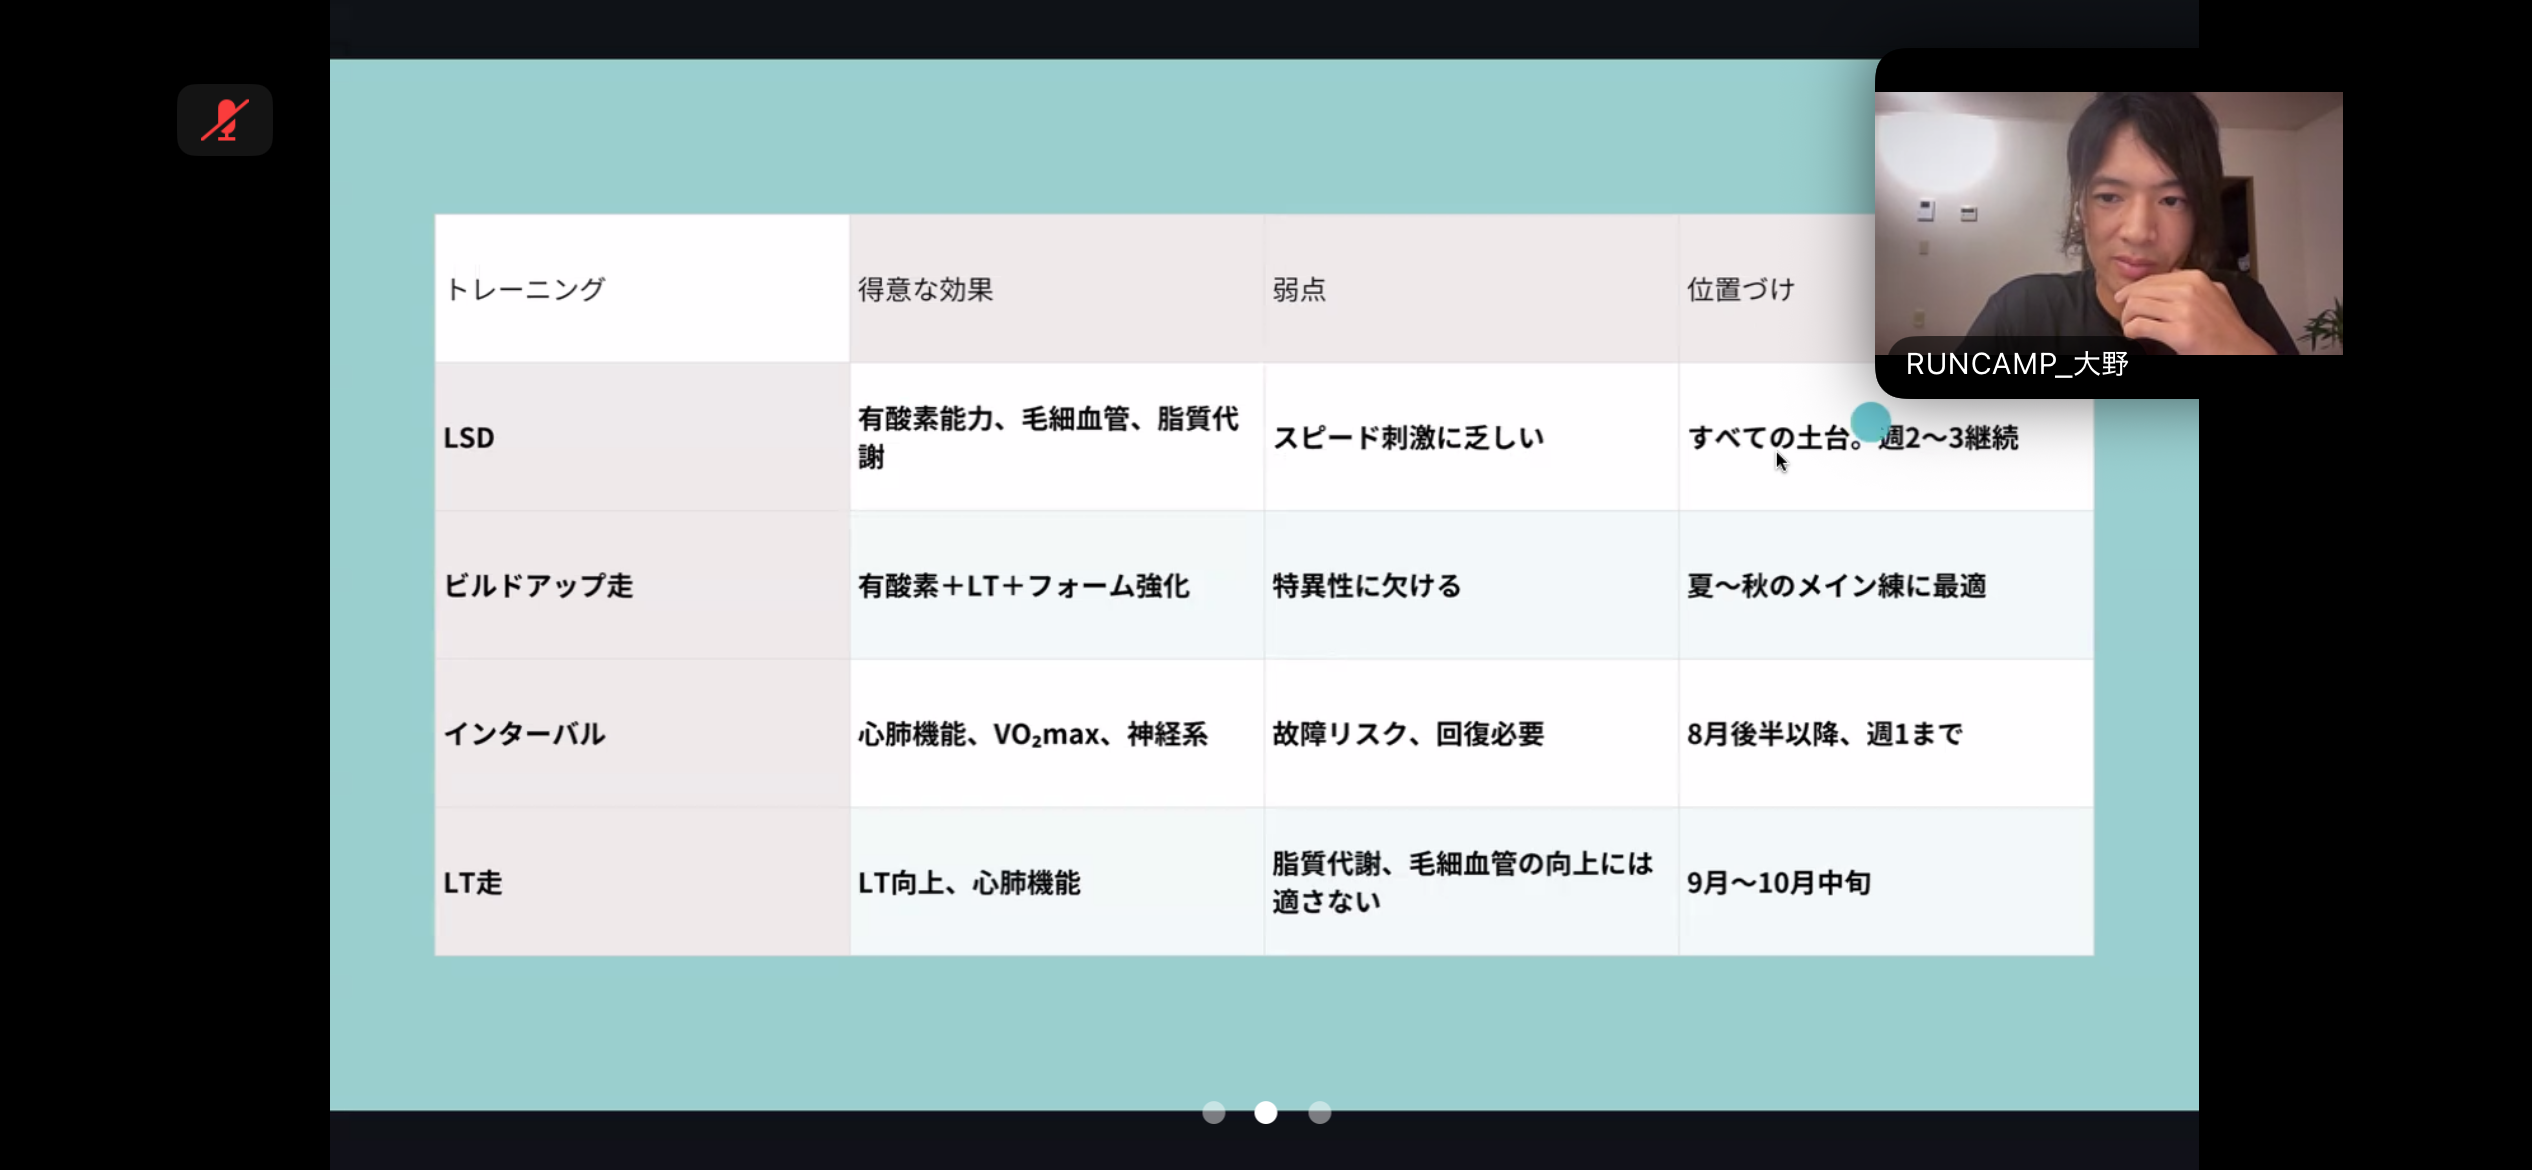Viewport: 2532px width, 1170px height.
Task: Select the highlighted middle page dot
Action: (x=1266, y=1112)
